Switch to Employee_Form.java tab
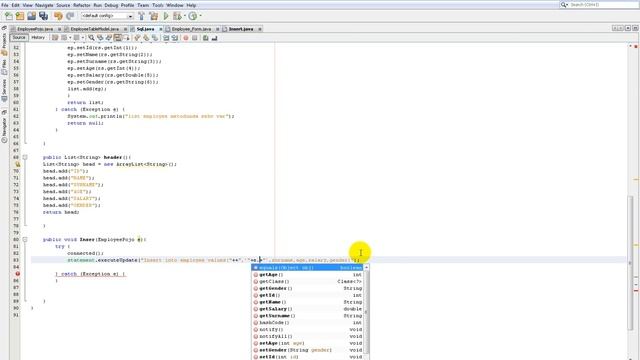 191,29
